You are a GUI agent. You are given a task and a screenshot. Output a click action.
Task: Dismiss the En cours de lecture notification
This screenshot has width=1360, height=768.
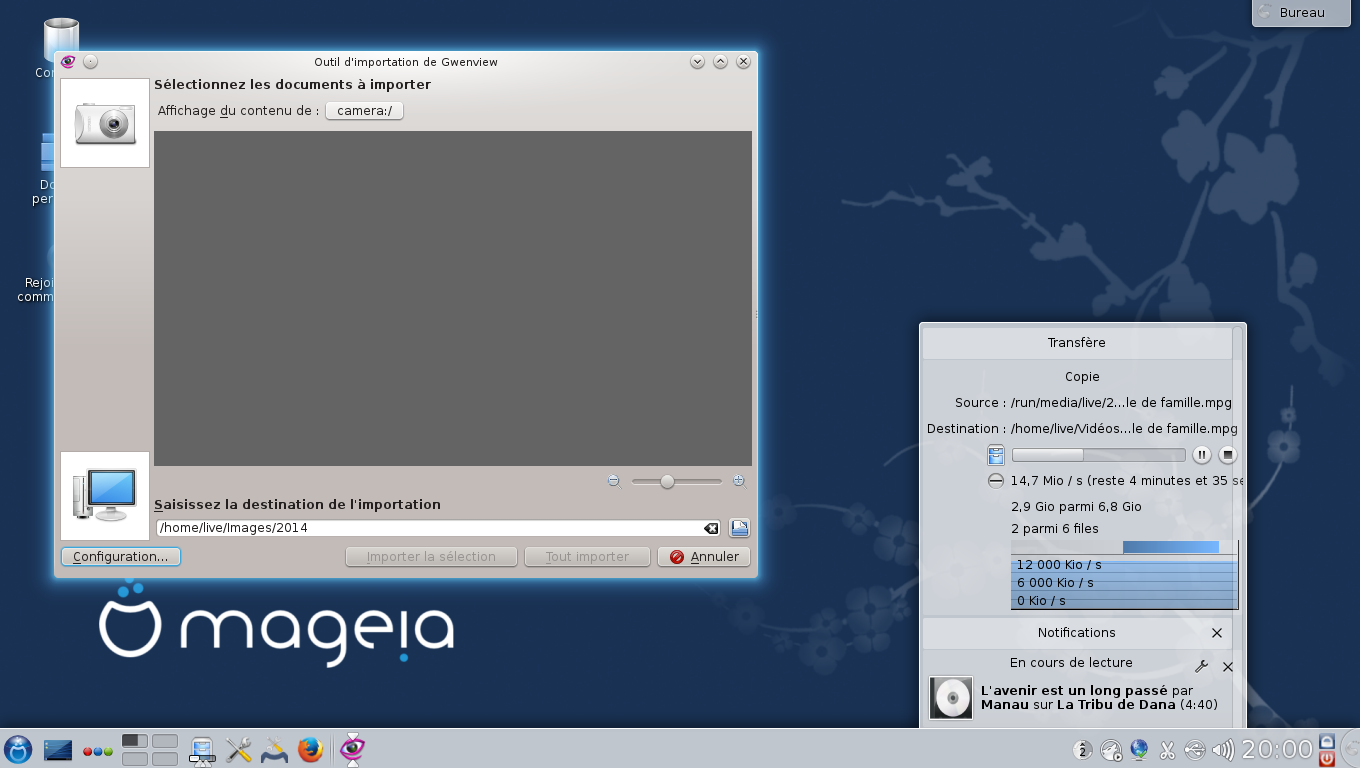coord(1228,667)
